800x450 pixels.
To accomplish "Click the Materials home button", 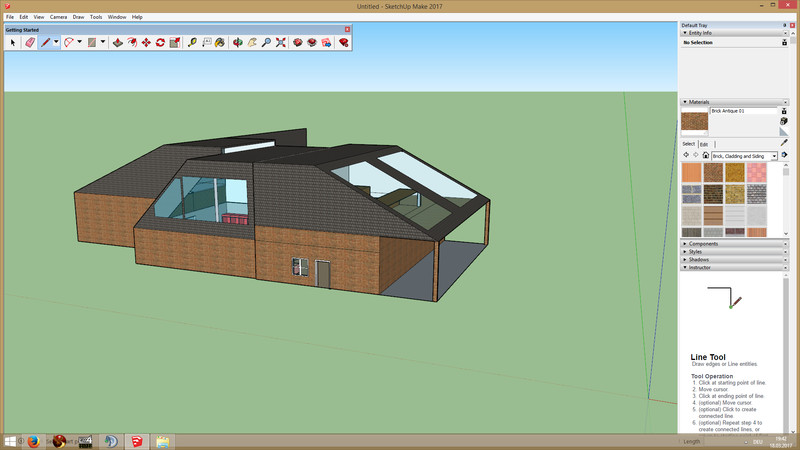I will click(x=706, y=156).
